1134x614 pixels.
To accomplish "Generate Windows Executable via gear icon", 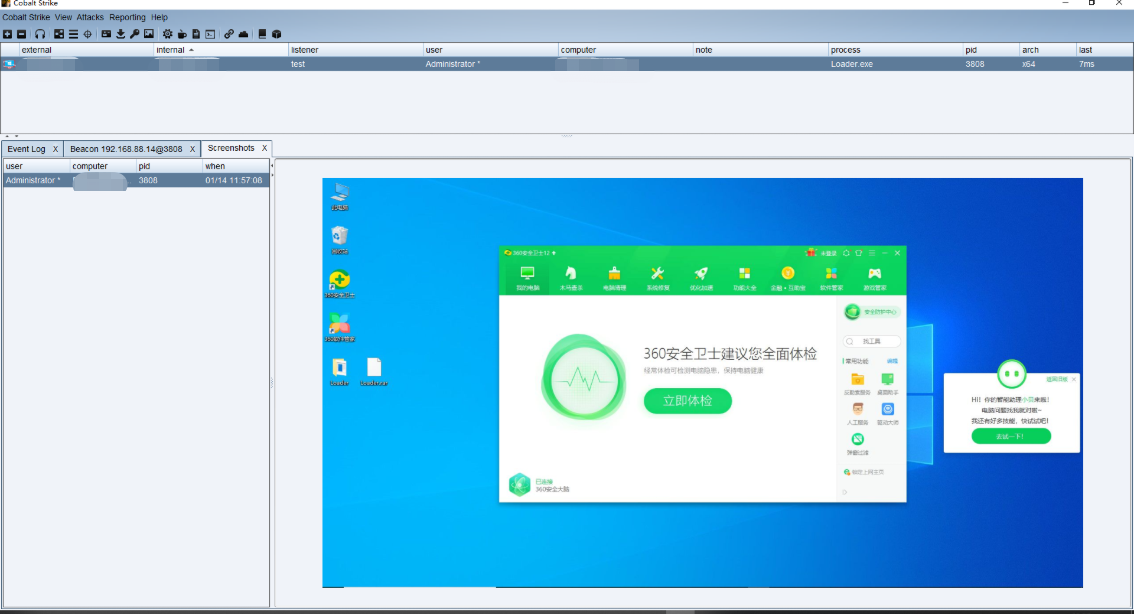I will pos(168,34).
